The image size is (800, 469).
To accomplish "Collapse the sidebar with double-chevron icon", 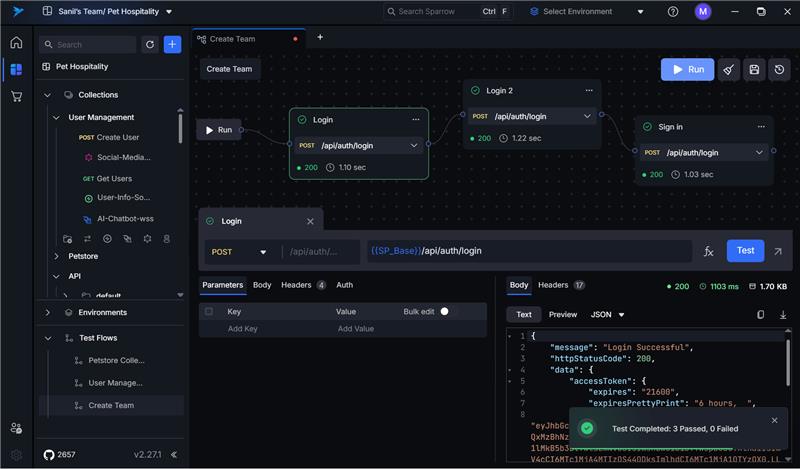I will pos(174,454).
